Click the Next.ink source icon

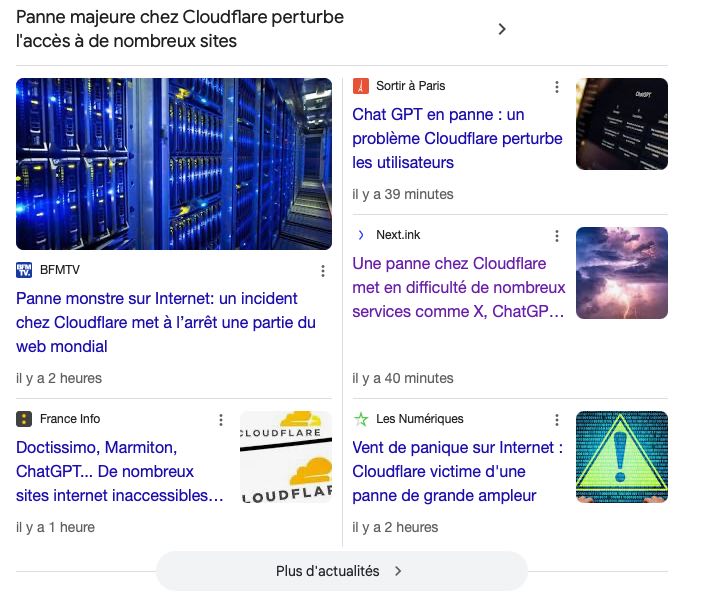point(361,235)
